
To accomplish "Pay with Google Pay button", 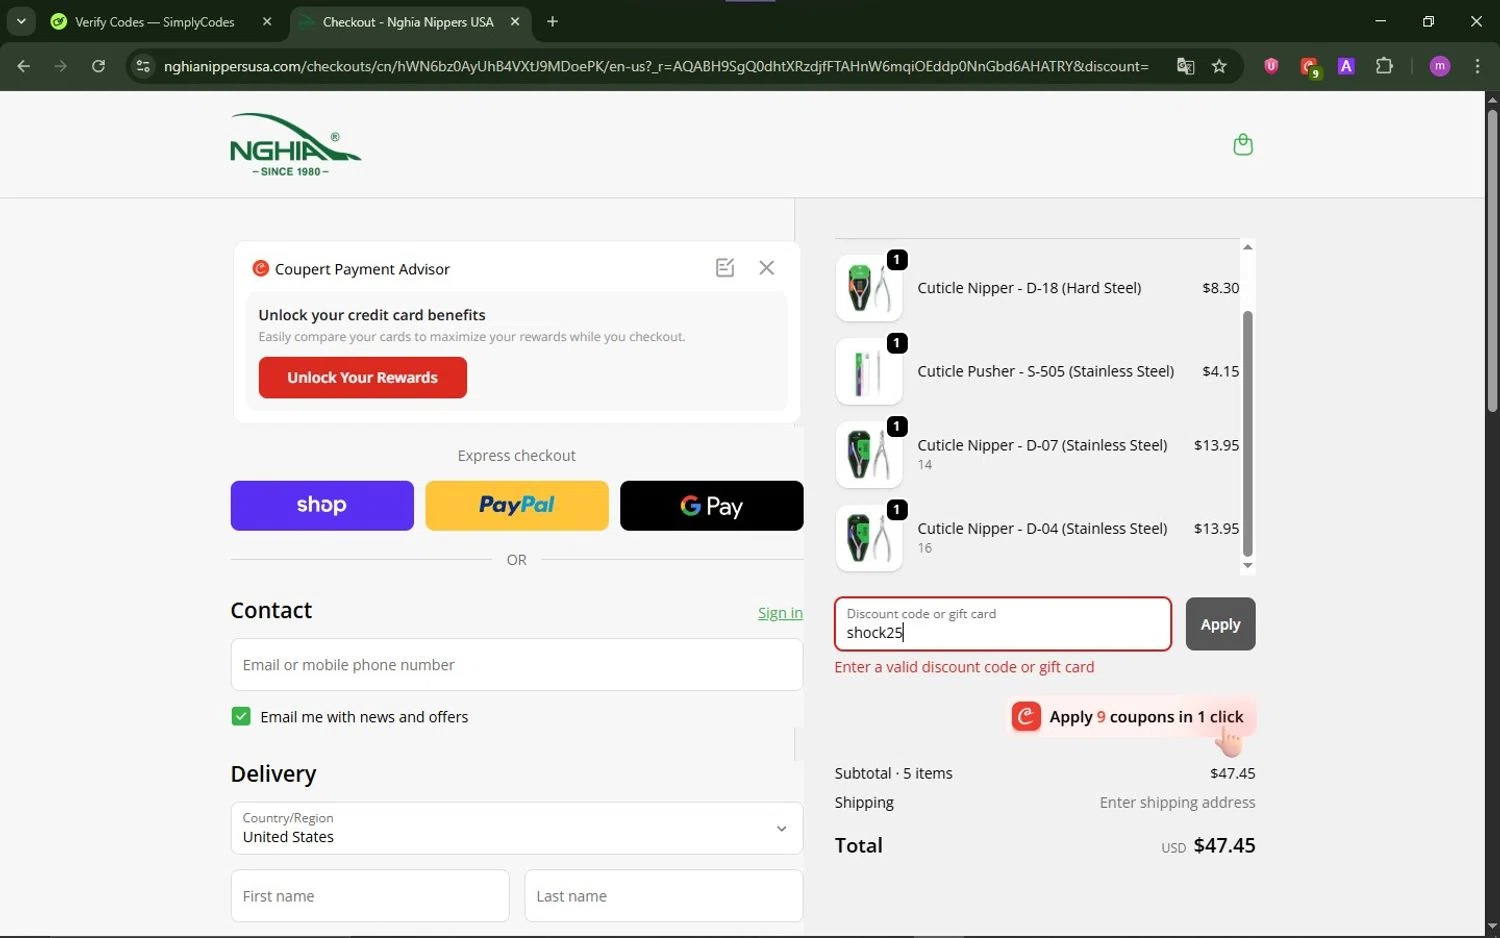I will 712,505.
